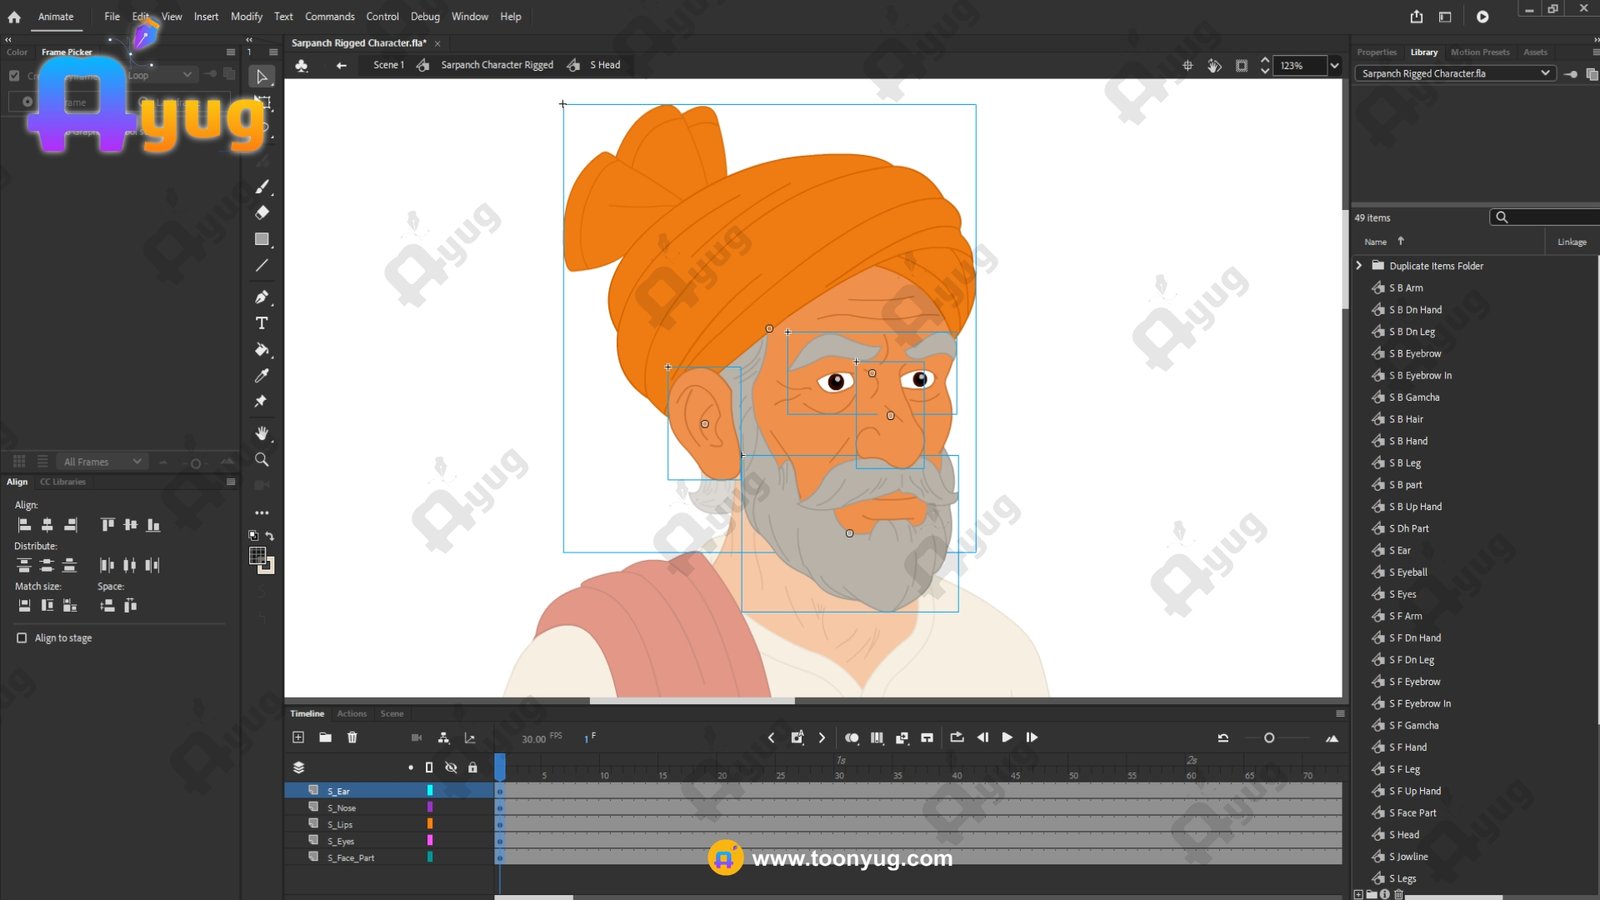Open the Window menu
The image size is (1600, 900).
click(470, 17)
